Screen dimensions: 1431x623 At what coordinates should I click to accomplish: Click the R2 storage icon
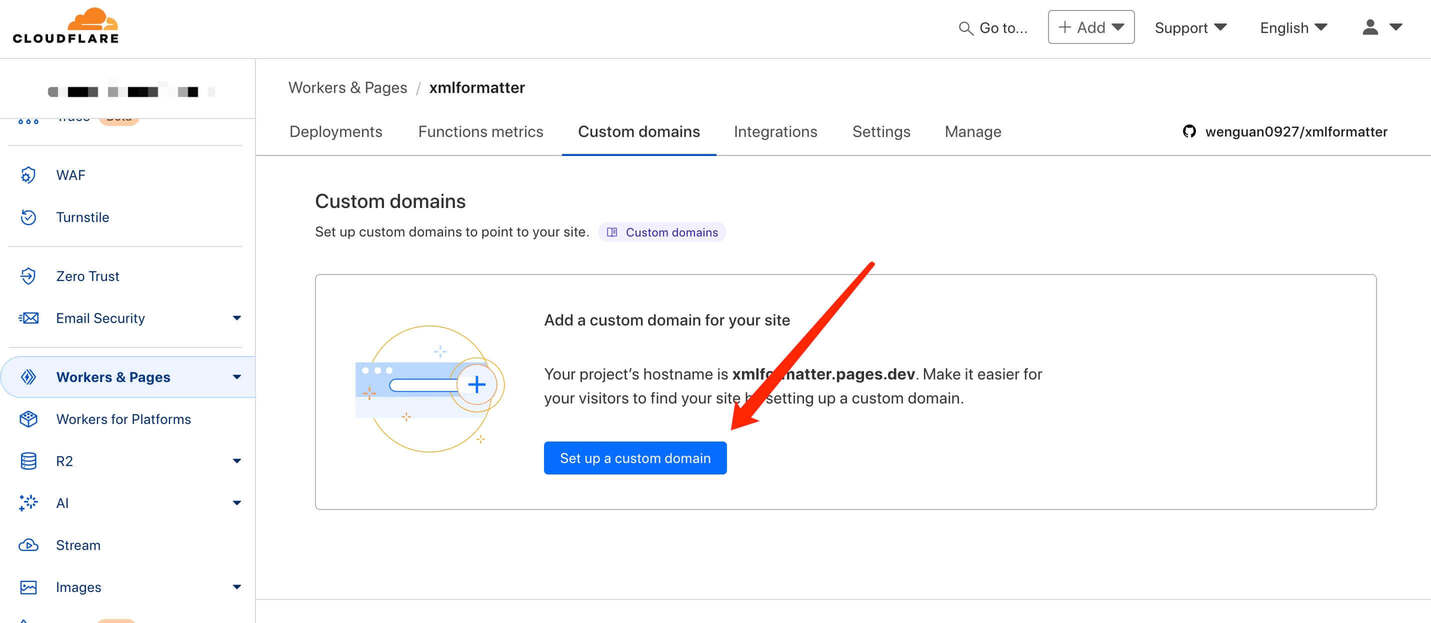(x=27, y=461)
